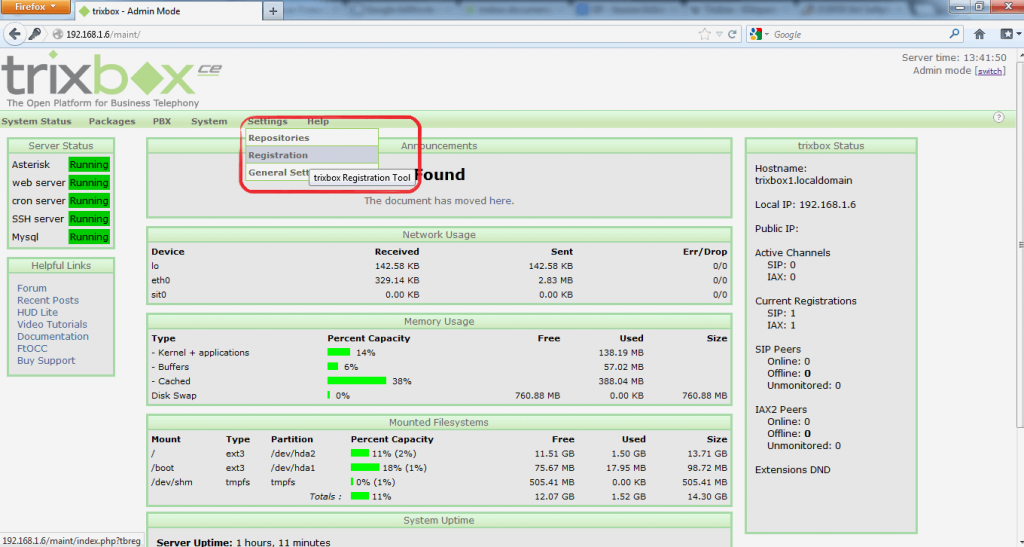Viewport: 1024px width, 547px height.
Task: Click the search magnifier icon
Action: click(955, 34)
